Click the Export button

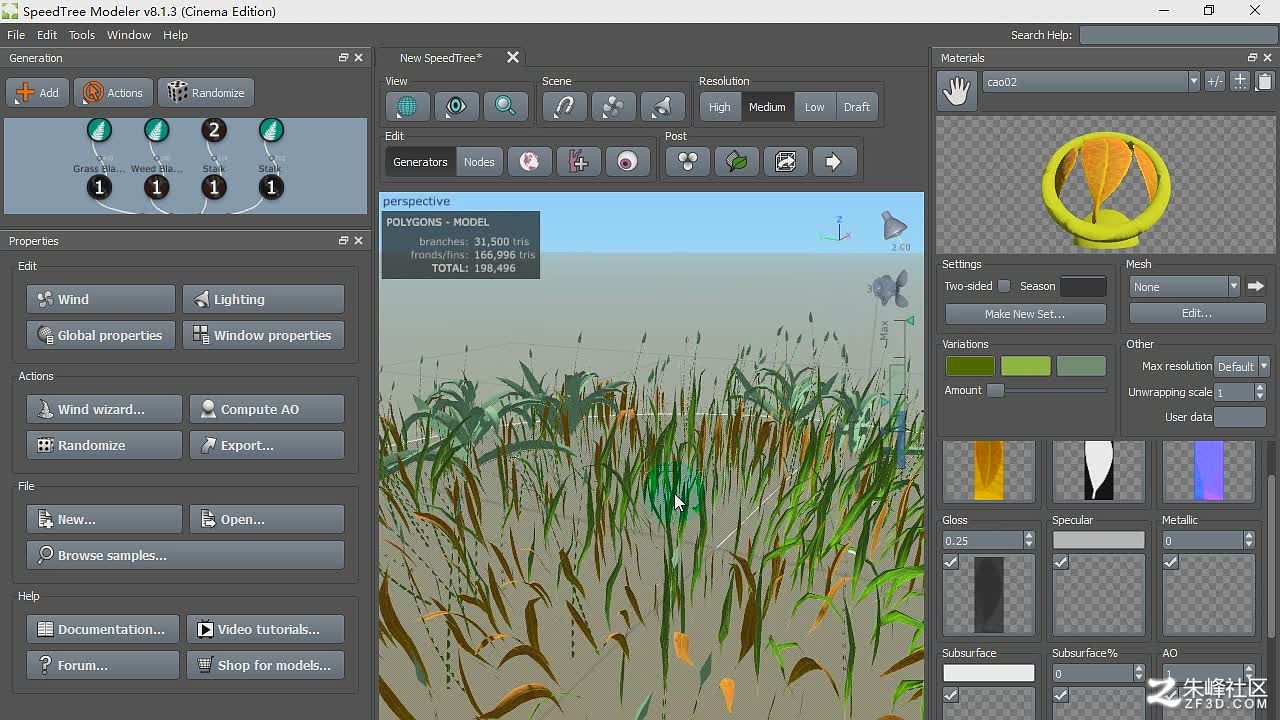267,445
